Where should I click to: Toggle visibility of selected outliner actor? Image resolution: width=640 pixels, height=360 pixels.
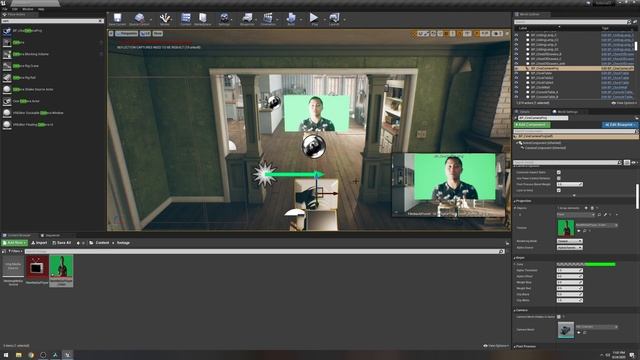coord(517,69)
